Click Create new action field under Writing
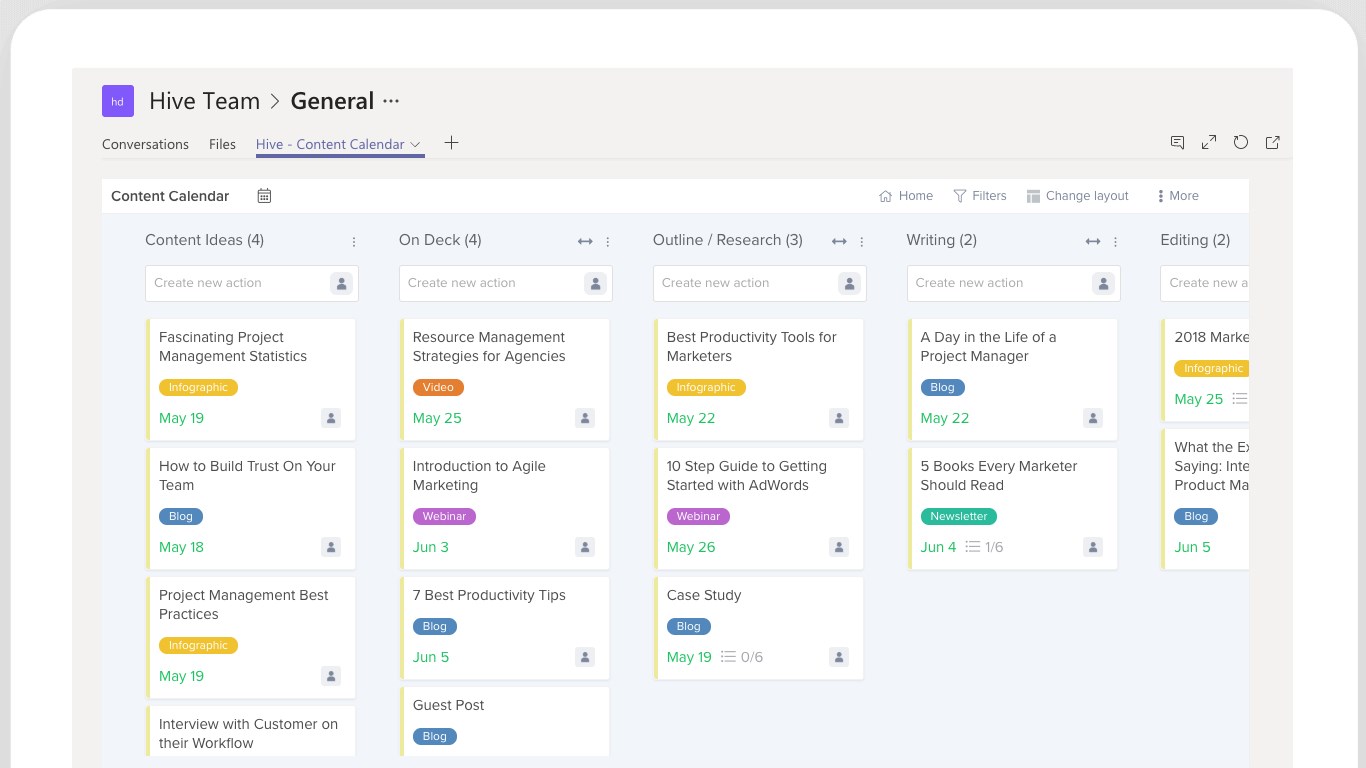1366x768 pixels. click(x=1000, y=283)
